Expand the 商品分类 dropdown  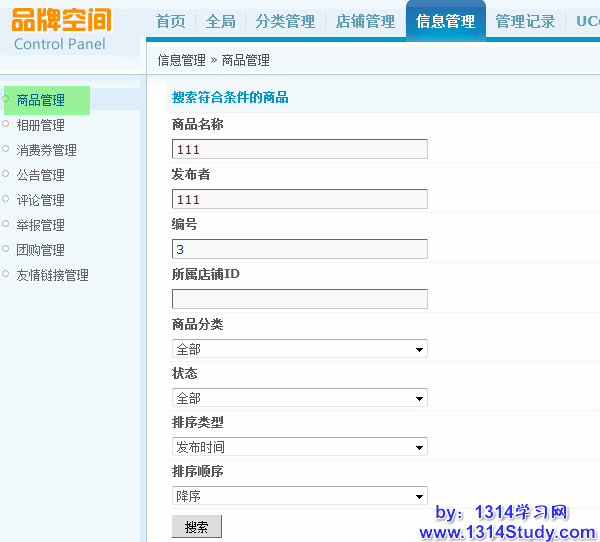[x=299, y=349]
